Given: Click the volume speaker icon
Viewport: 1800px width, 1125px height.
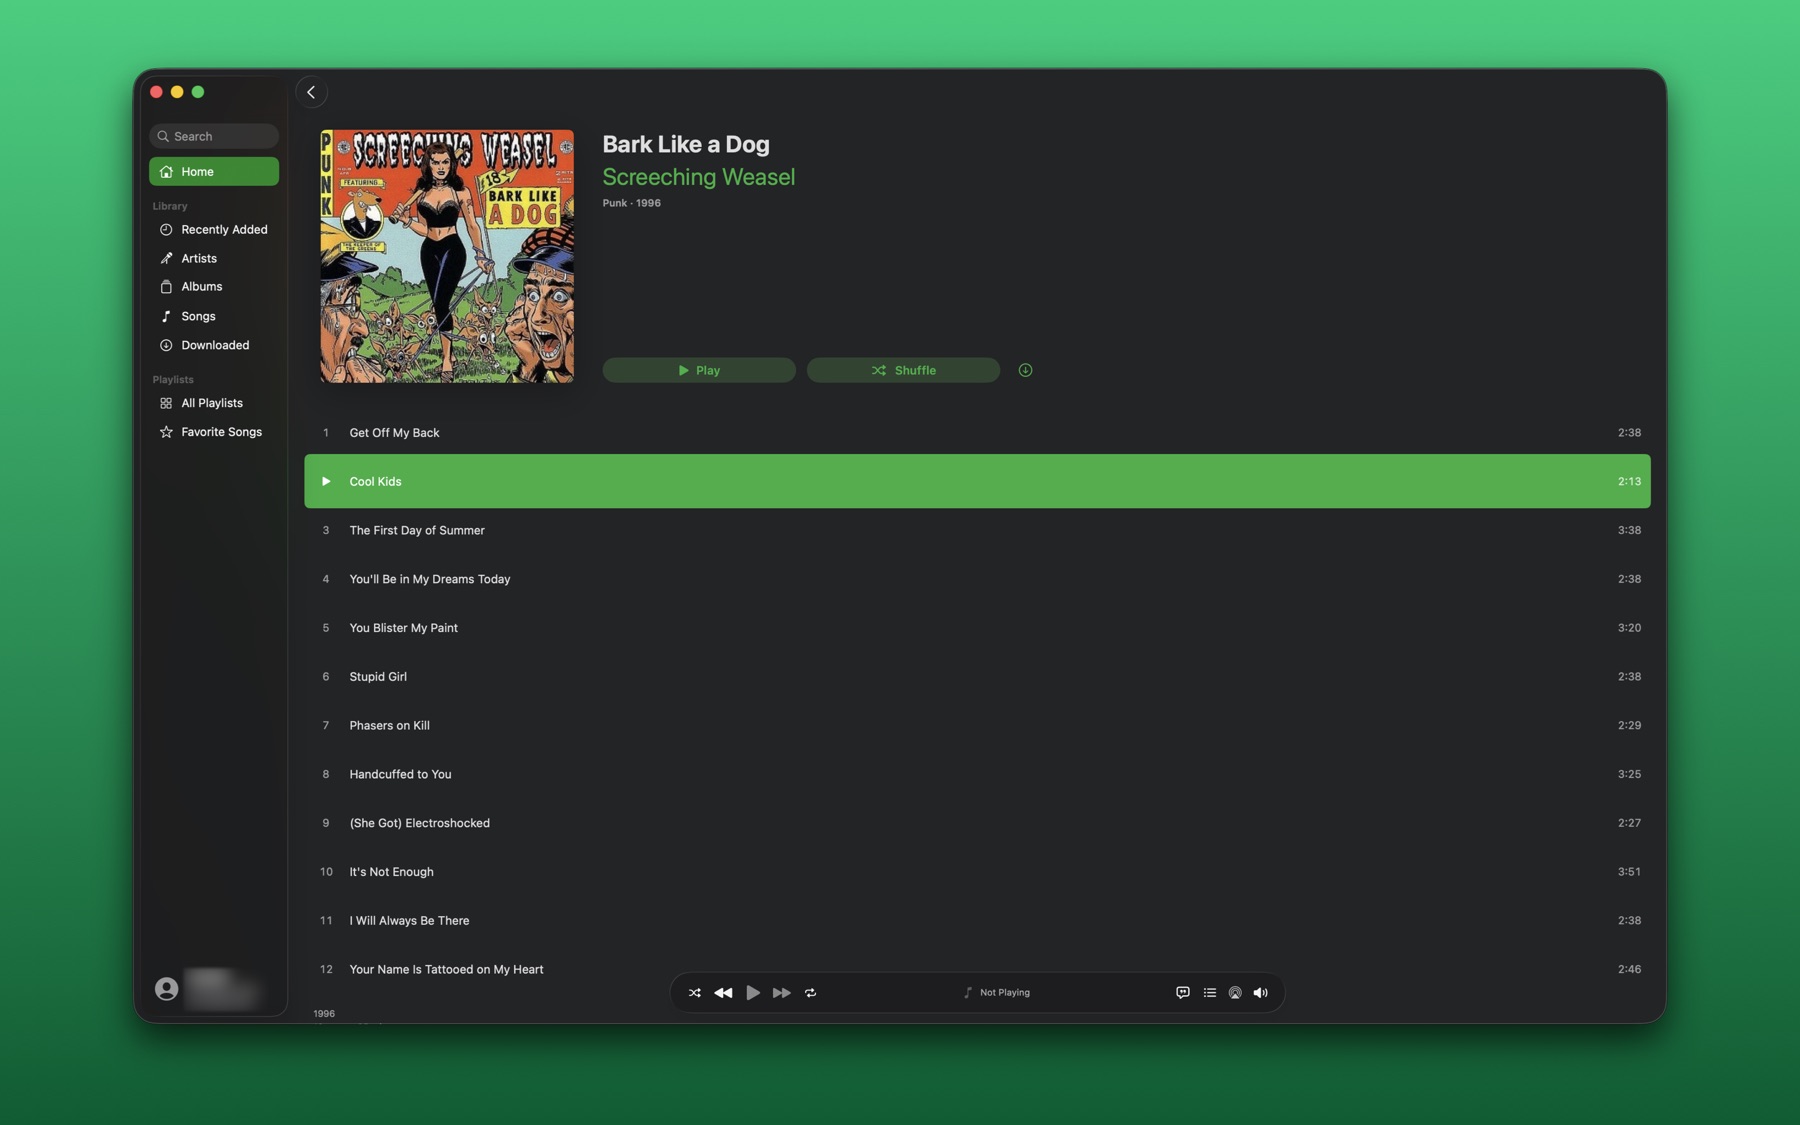Looking at the screenshot, I should coord(1261,993).
